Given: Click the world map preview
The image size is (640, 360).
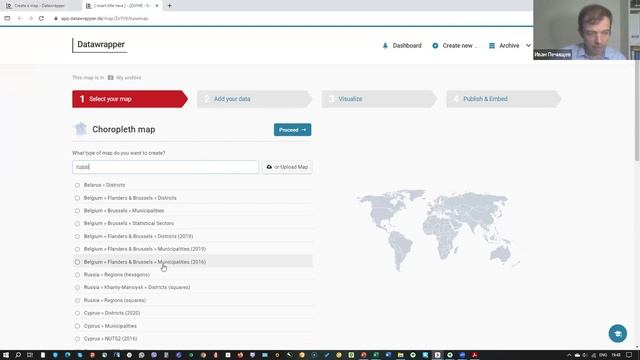Looking at the screenshot, I should click(x=438, y=230).
